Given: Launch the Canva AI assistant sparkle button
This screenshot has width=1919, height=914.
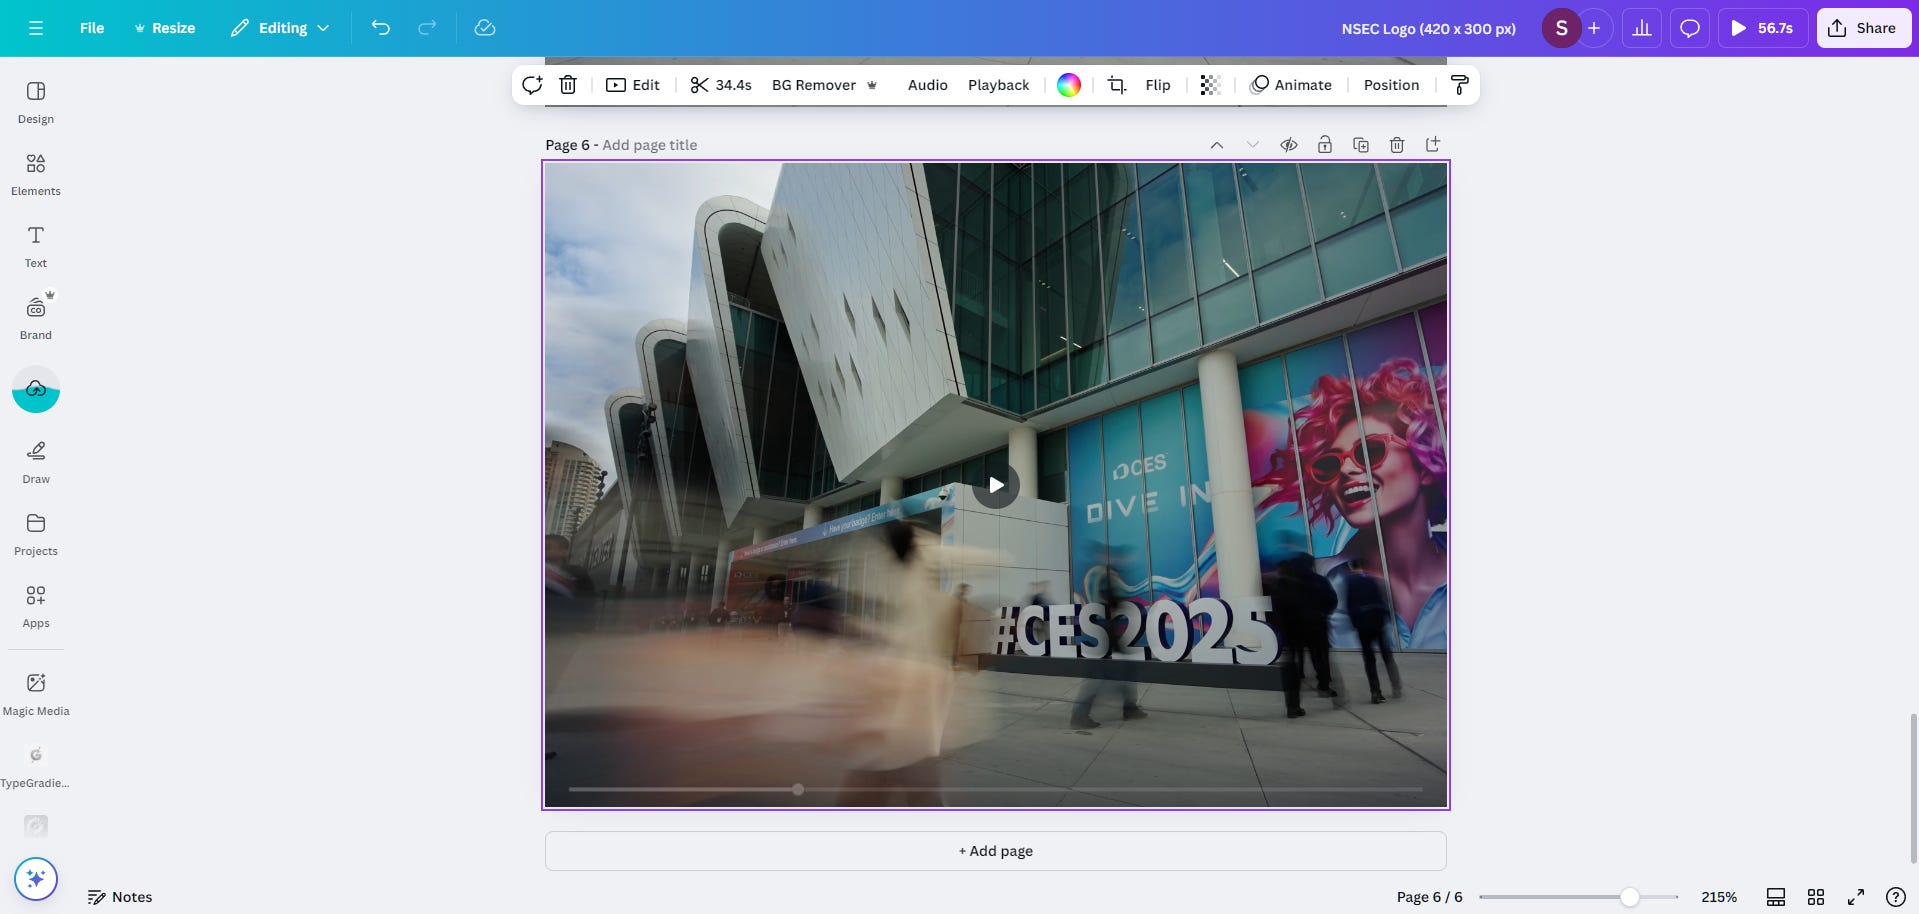Looking at the screenshot, I should pos(36,879).
